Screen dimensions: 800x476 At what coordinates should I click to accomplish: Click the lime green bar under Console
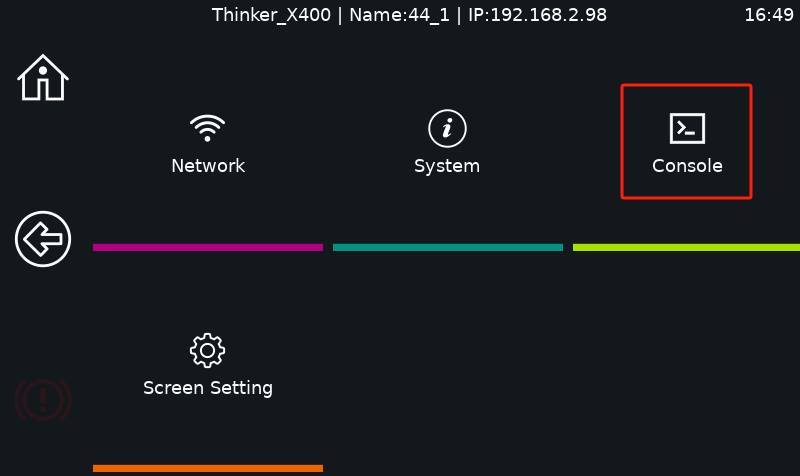[686, 247]
